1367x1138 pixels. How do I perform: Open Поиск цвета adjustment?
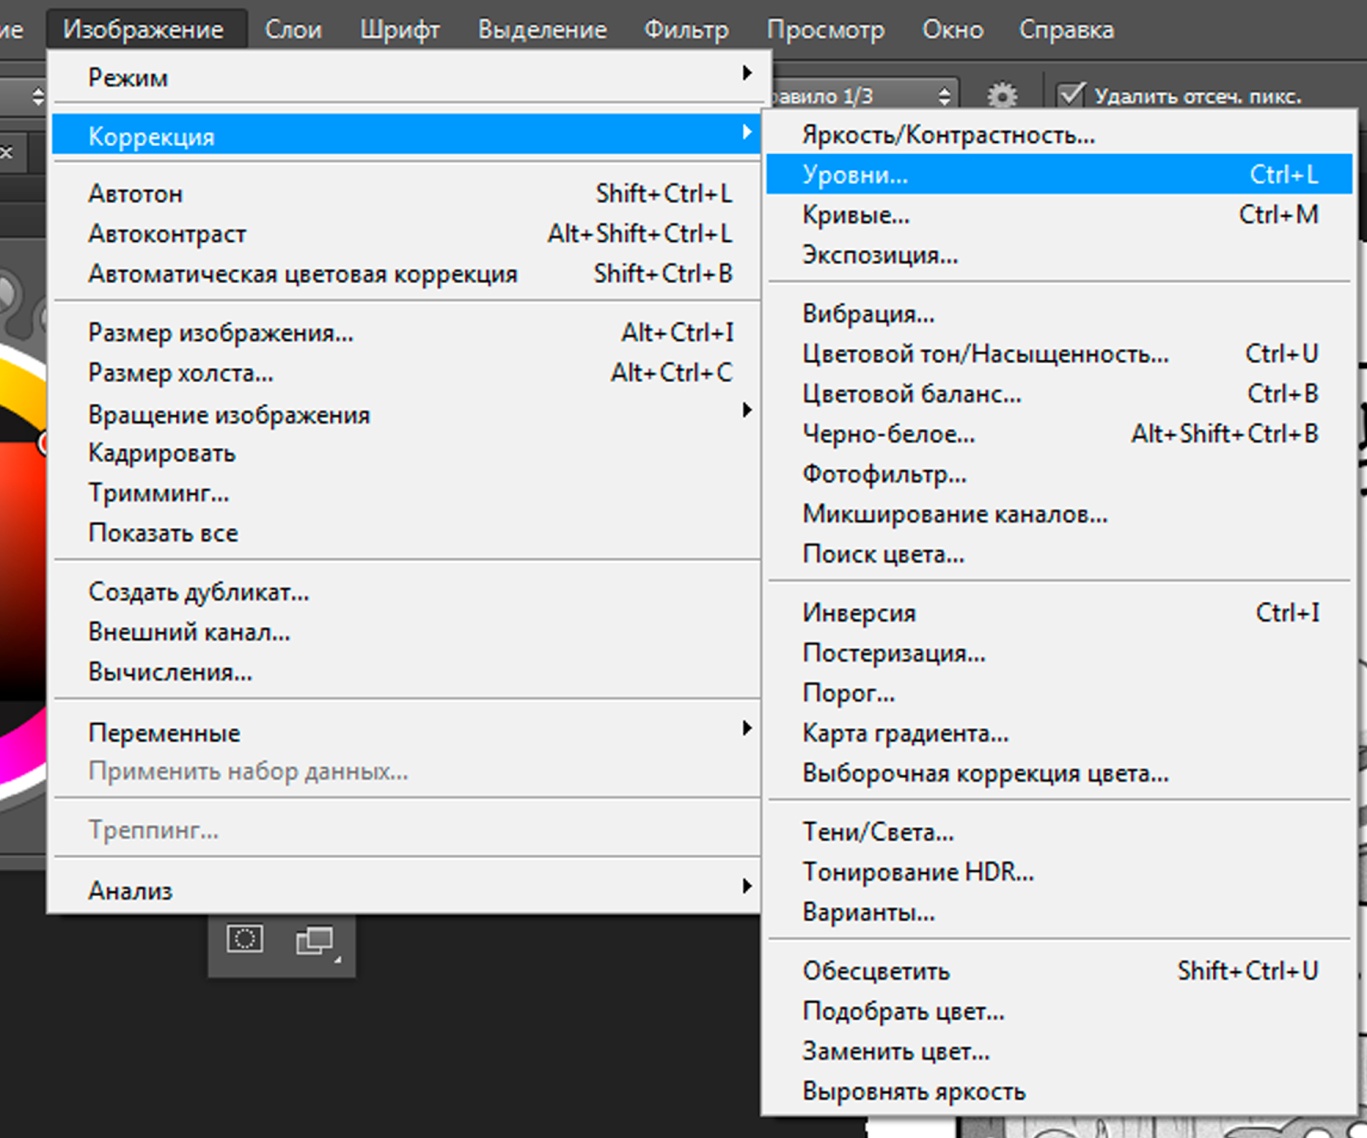[1059, 554]
